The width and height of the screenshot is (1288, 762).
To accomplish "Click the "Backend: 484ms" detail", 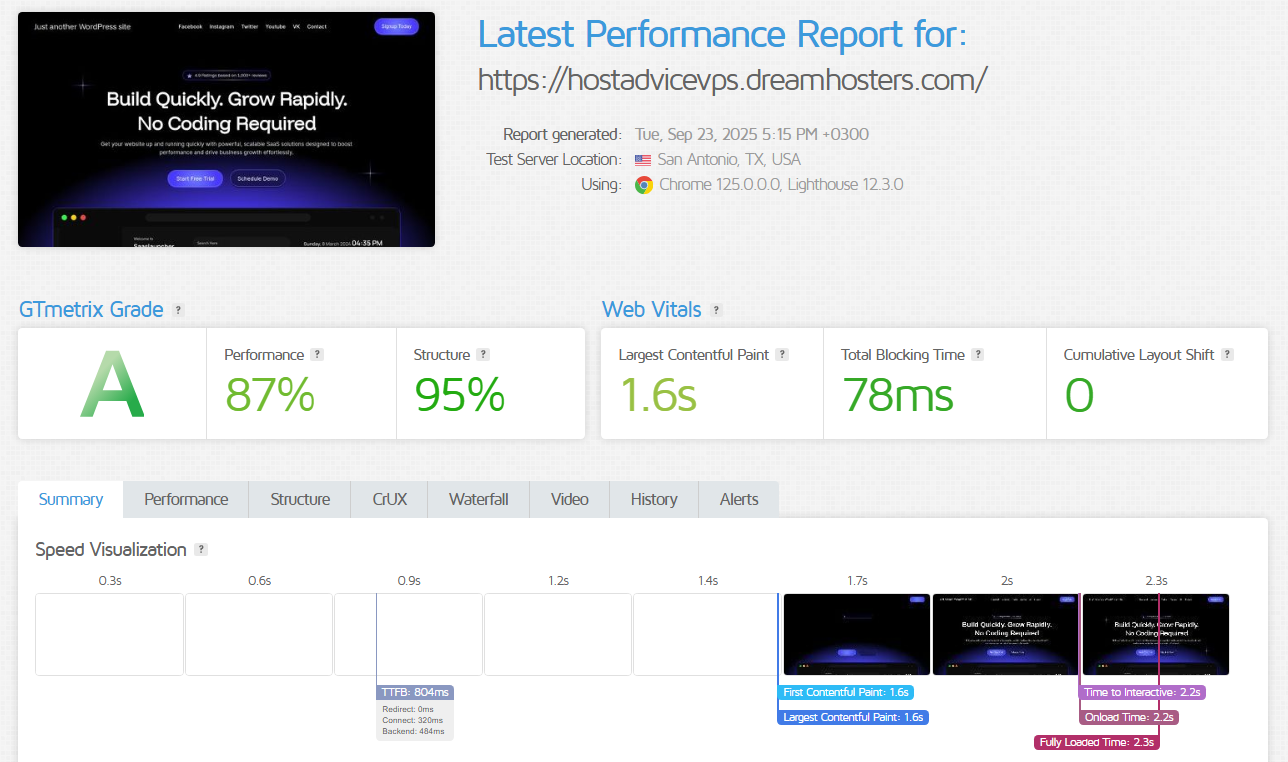I will pyautogui.click(x=413, y=731).
